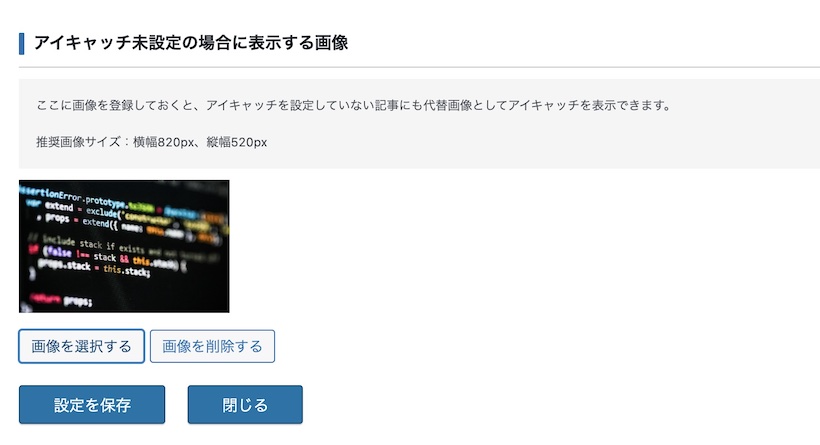Click the this.stack code line in thumbnail

[x=93, y=268]
